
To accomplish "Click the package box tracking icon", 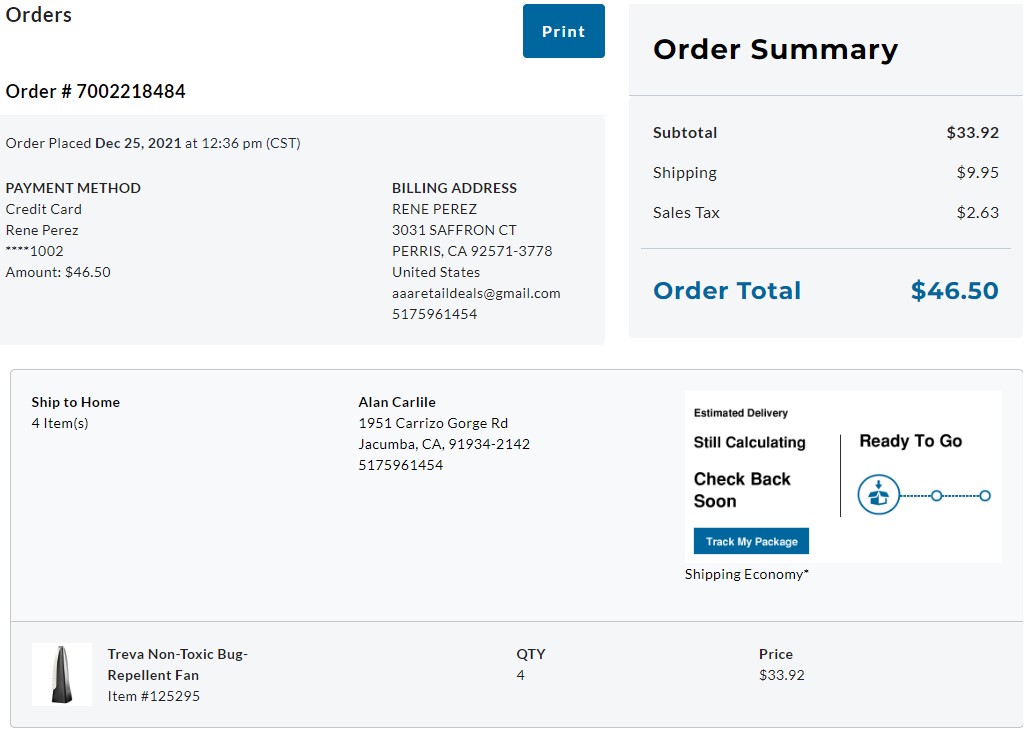I will click(x=878, y=494).
